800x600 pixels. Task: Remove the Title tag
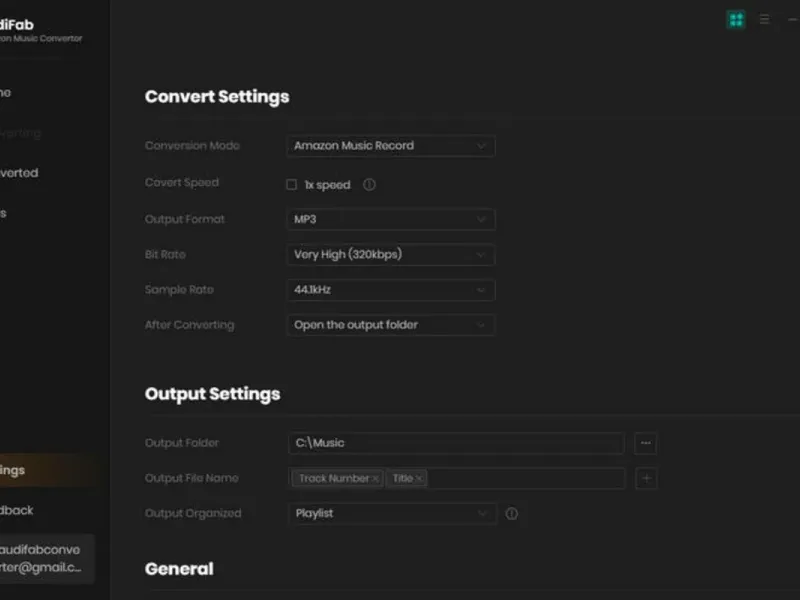pos(419,479)
